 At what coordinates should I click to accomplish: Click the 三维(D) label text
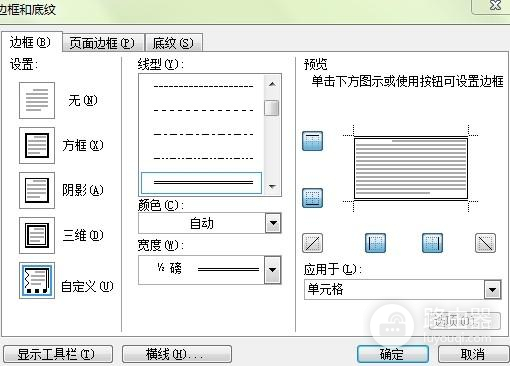coord(83,235)
